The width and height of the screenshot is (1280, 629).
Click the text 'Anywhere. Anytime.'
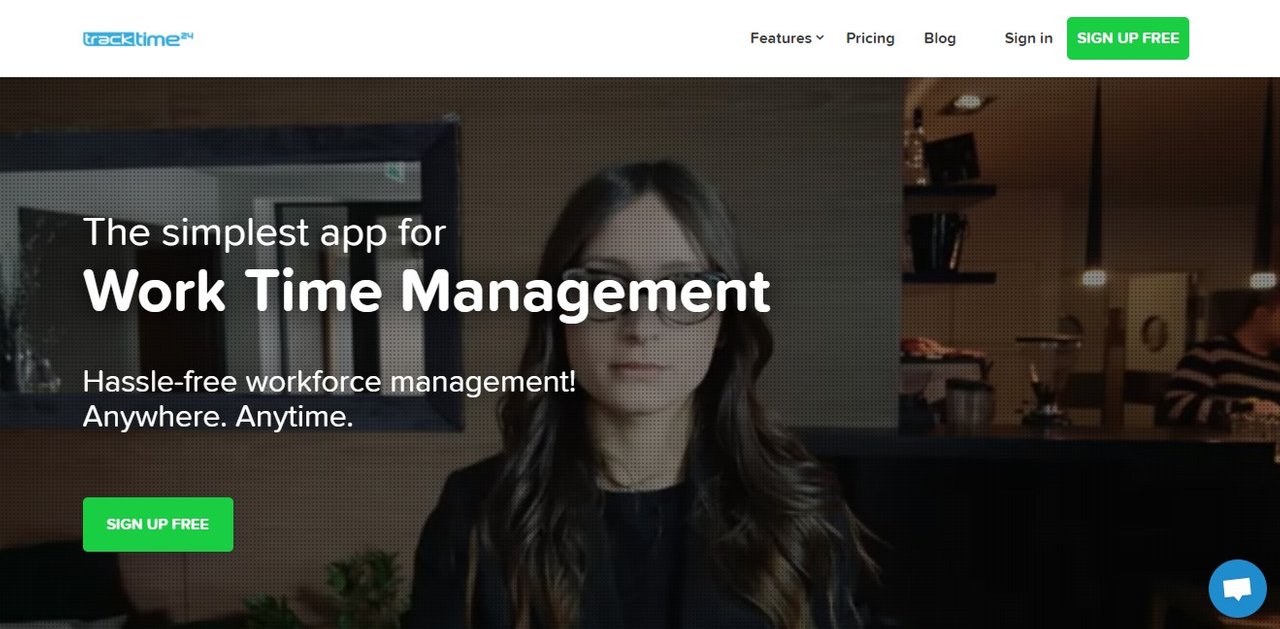(218, 416)
